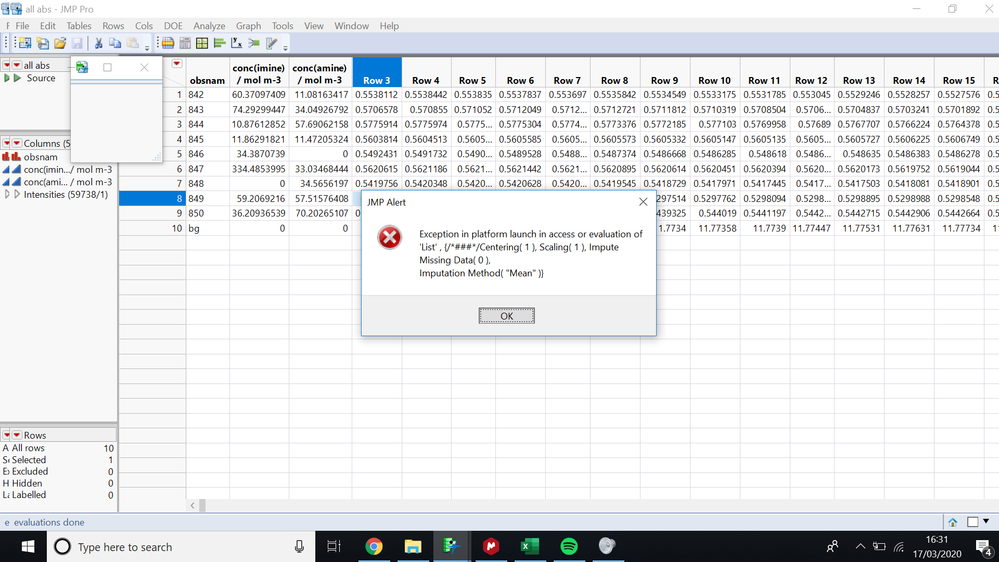The width and height of the screenshot is (999, 562).
Task: Maximize the small floating window
Action: (107, 67)
